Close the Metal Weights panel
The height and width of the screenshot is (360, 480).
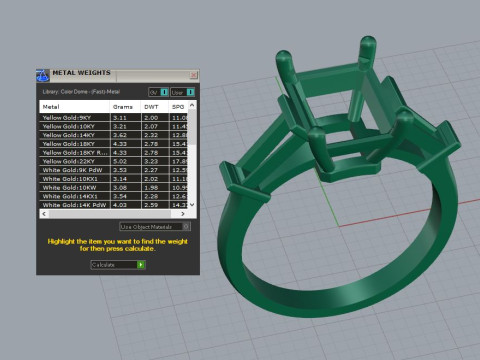tap(193, 75)
